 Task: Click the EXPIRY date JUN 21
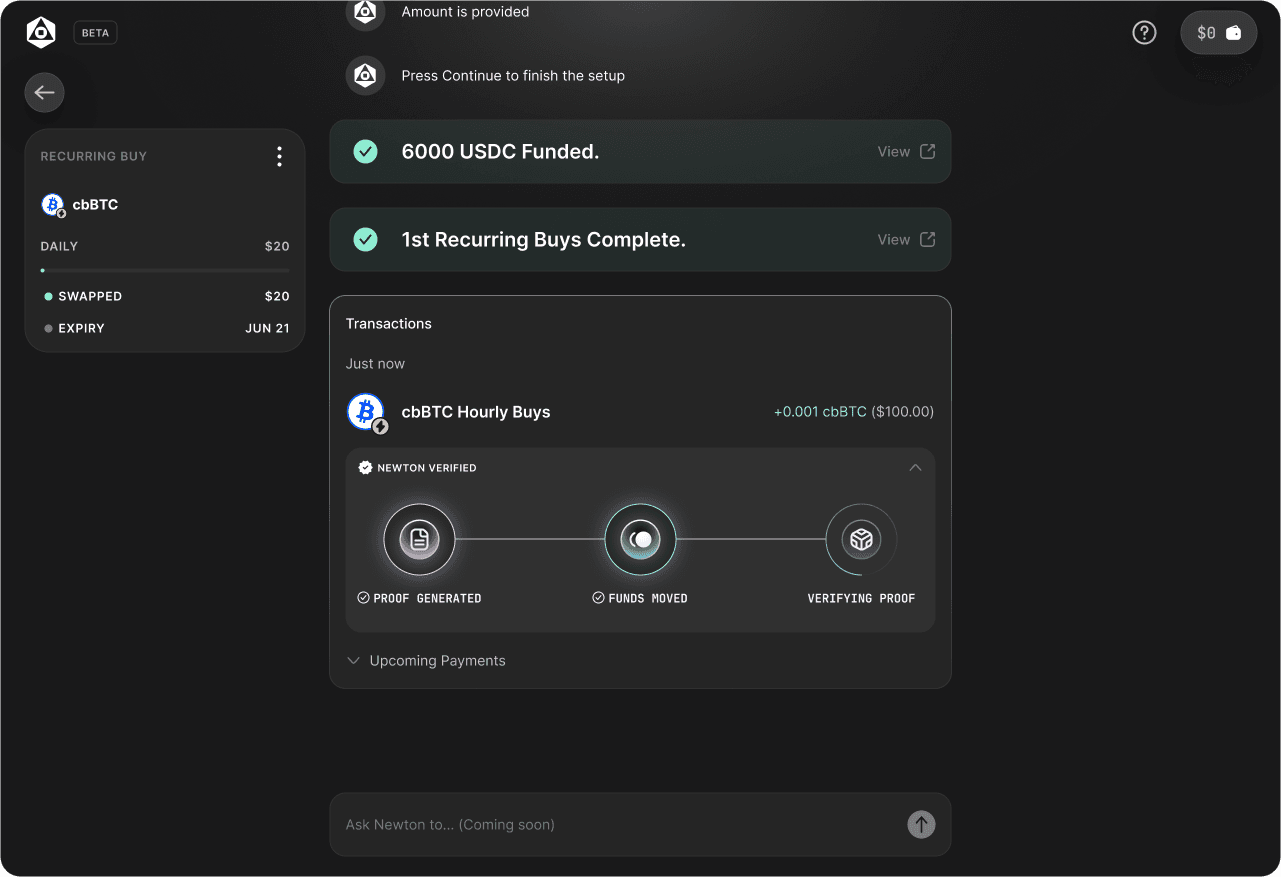[x=267, y=328]
